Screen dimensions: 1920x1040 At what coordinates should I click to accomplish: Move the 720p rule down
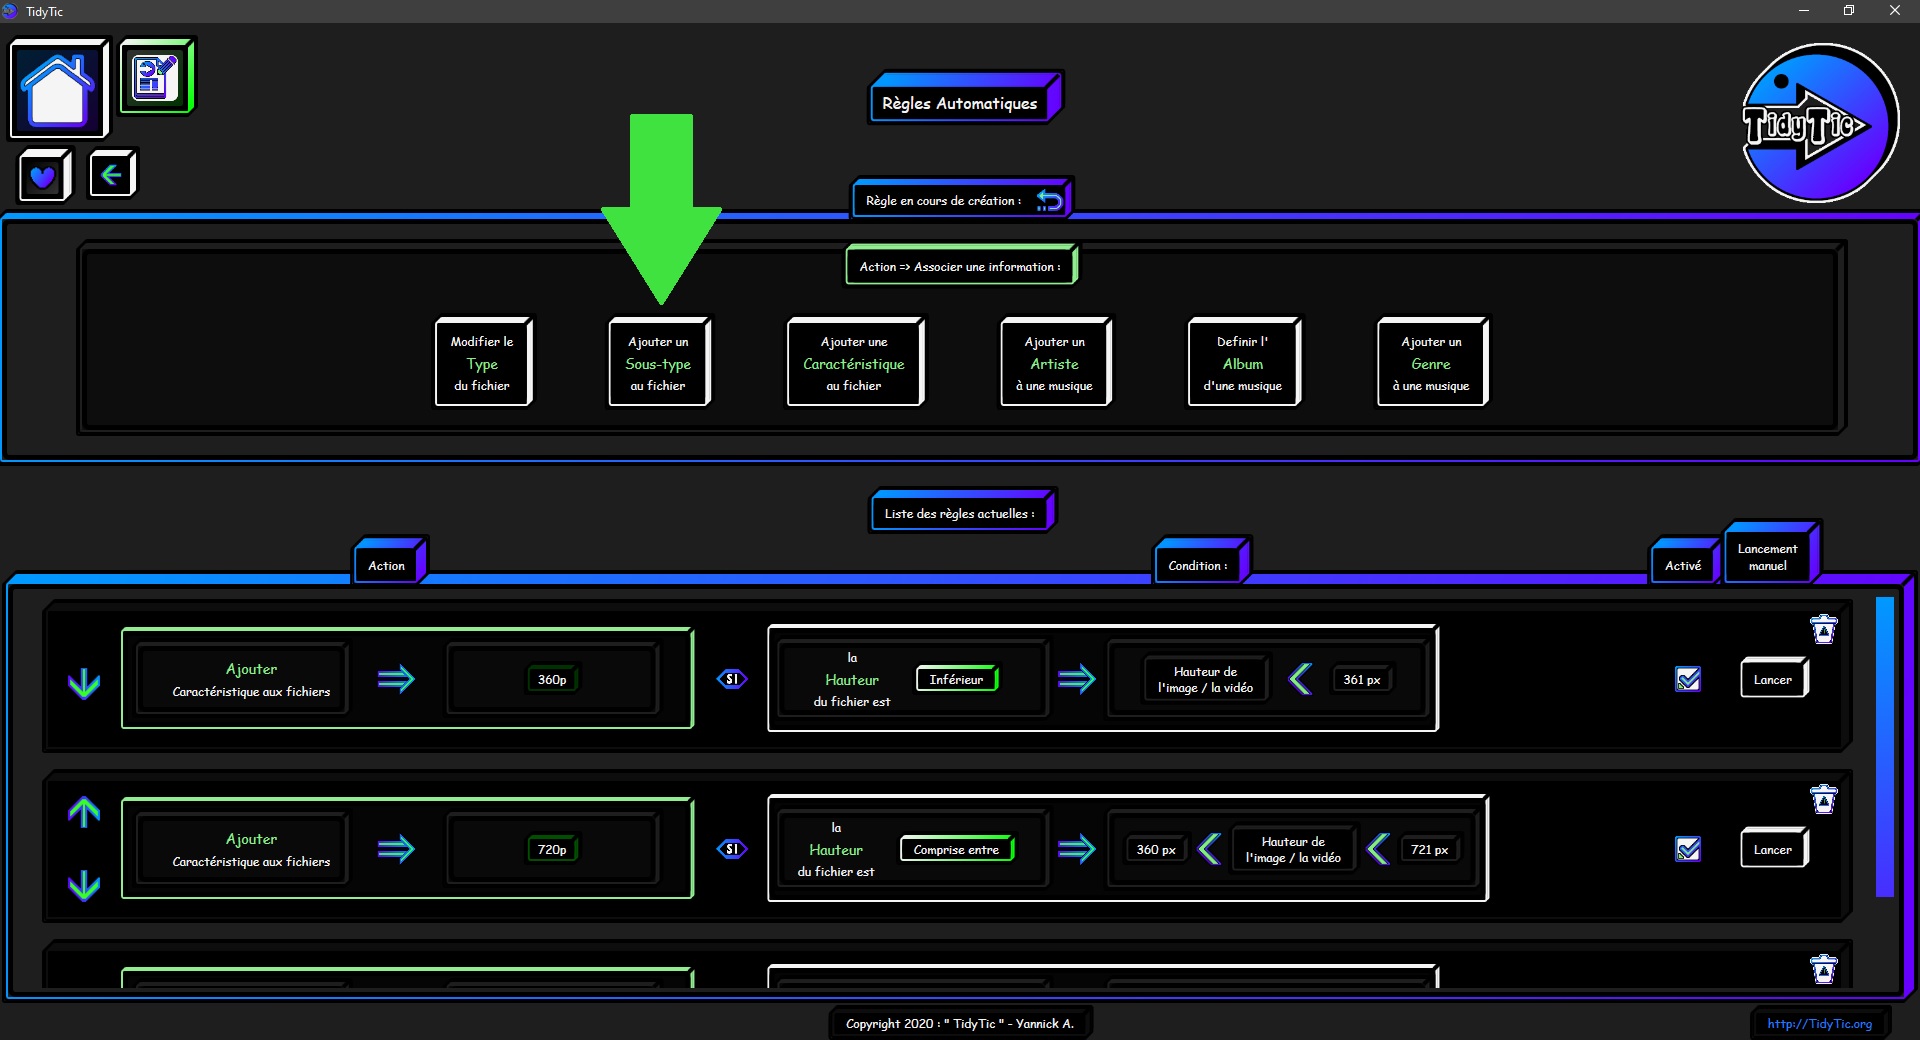tap(84, 885)
